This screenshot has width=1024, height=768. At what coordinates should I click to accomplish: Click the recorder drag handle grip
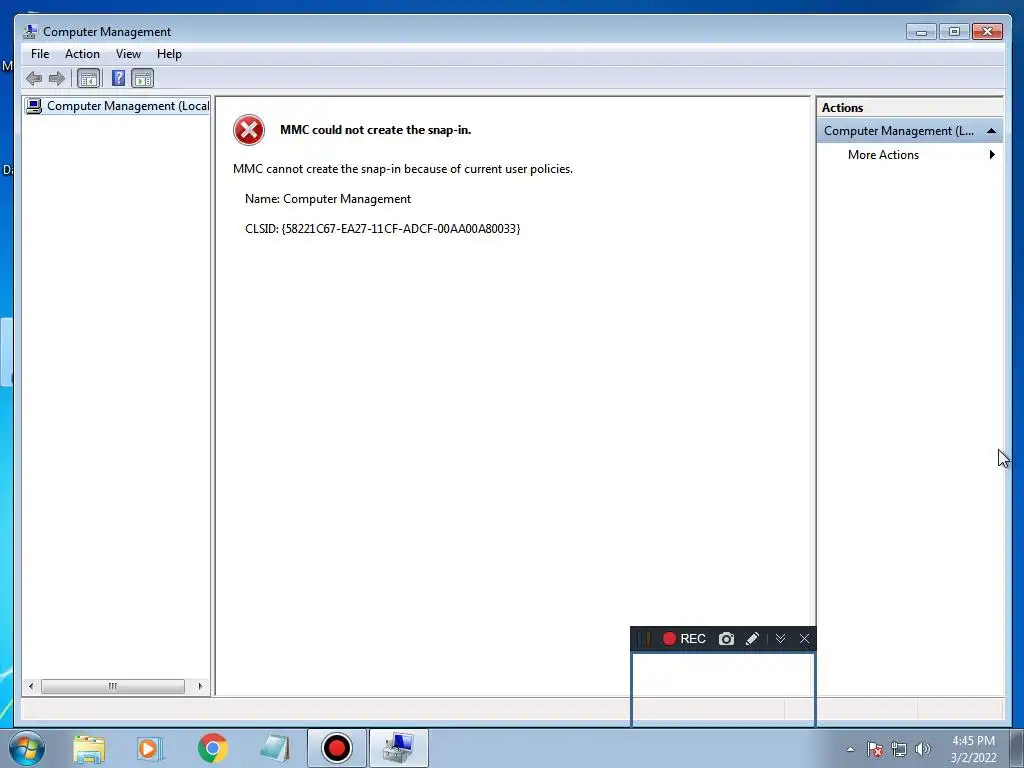[644, 639]
